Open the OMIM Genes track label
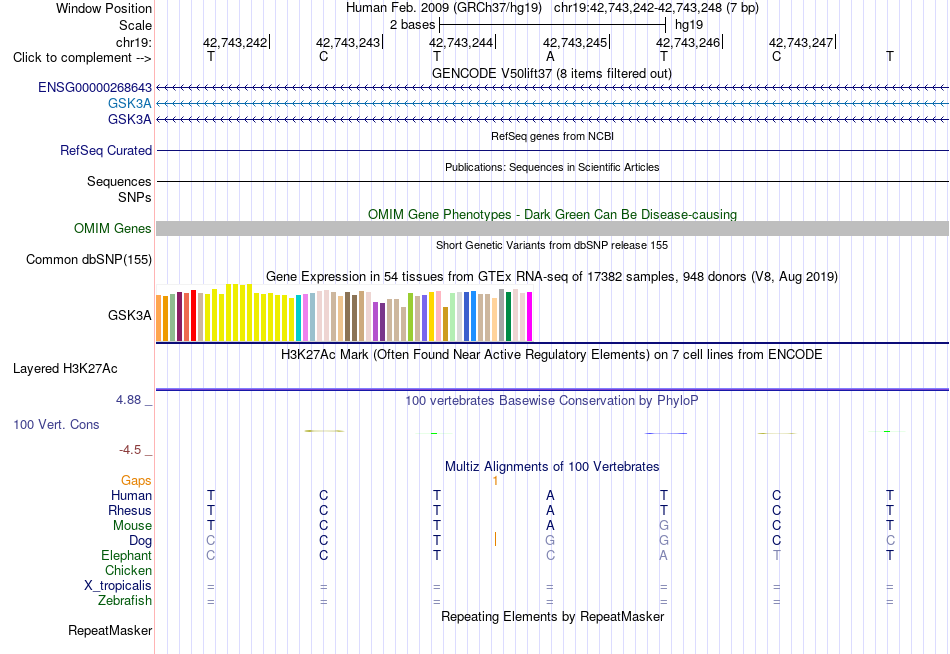Viewport: 950px width, 654px height. coord(113,229)
